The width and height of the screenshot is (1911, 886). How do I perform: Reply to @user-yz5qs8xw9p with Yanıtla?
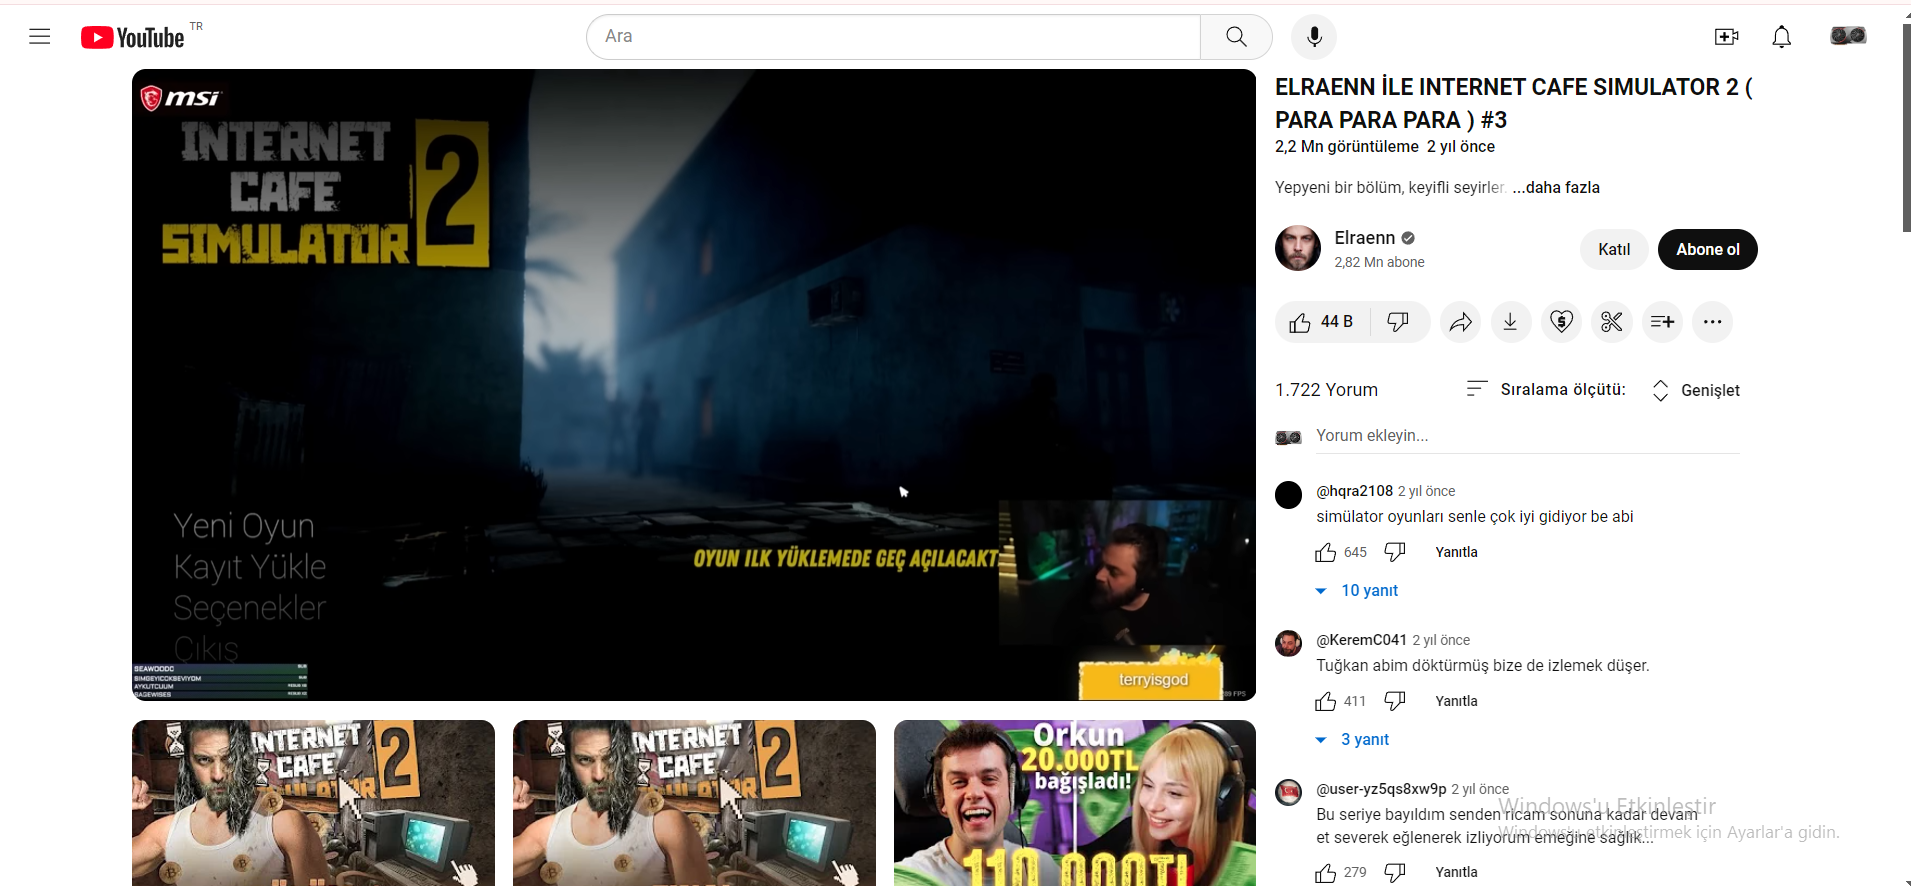tap(1456, 873)
